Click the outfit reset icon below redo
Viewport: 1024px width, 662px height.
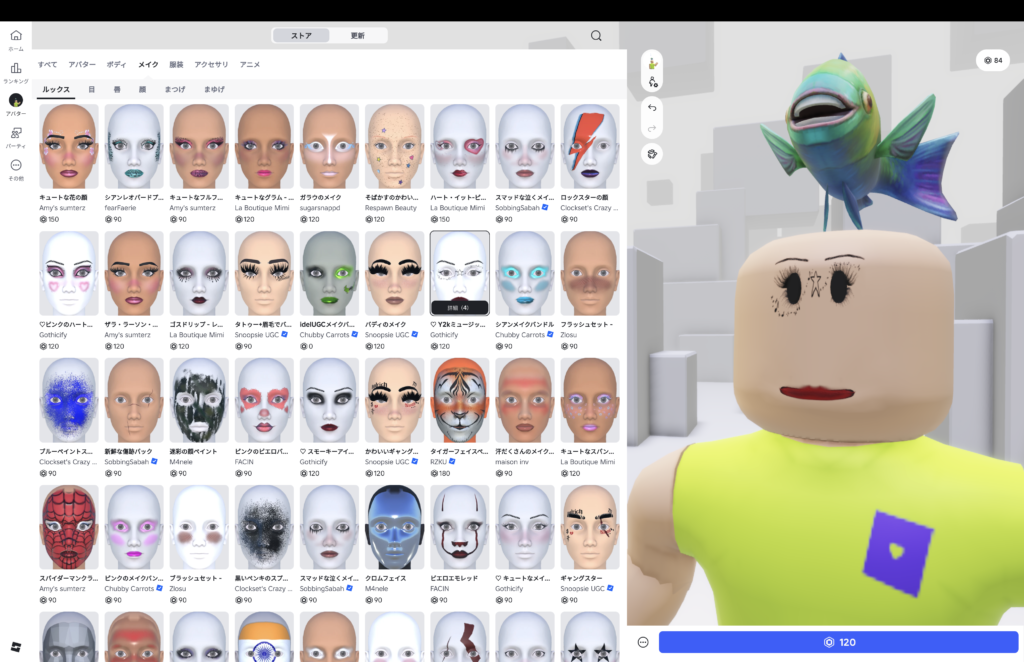pos(652,154)
